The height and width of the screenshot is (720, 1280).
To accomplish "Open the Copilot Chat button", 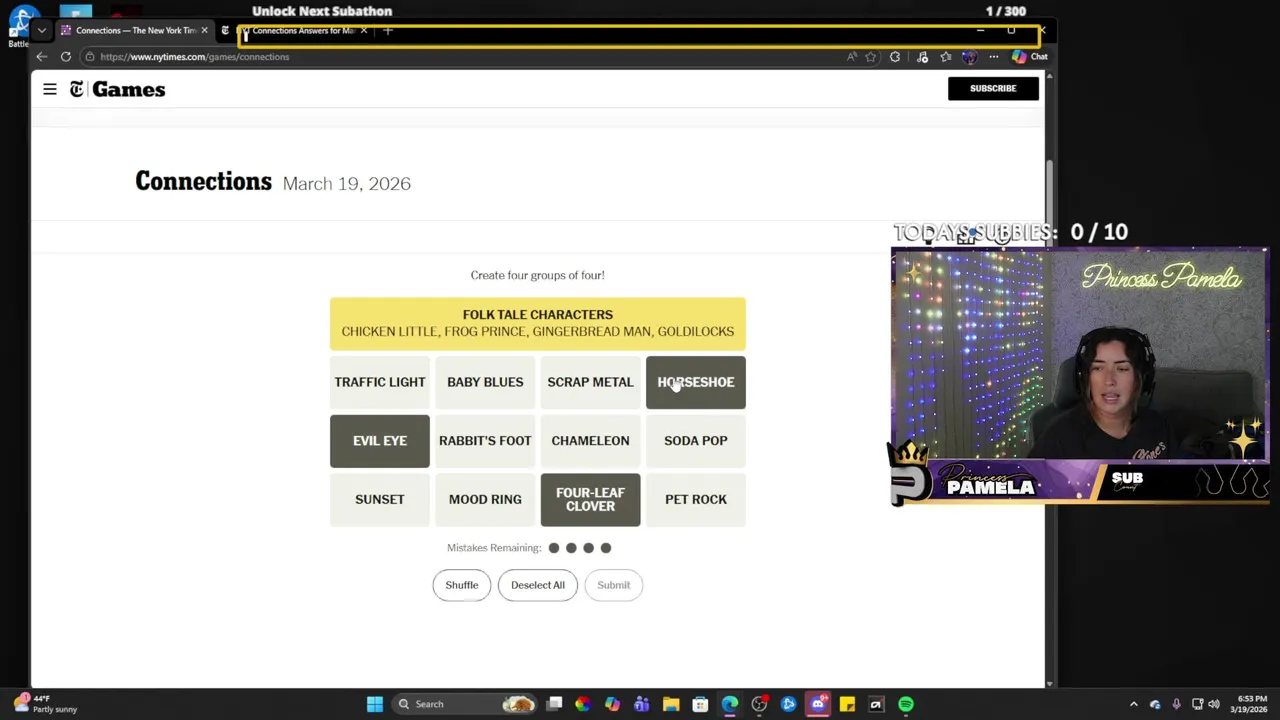I will pos(1029,57).
